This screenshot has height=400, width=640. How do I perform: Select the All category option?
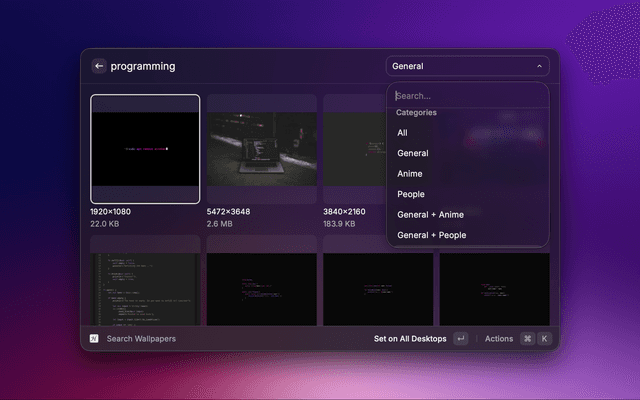pos(402,133)
